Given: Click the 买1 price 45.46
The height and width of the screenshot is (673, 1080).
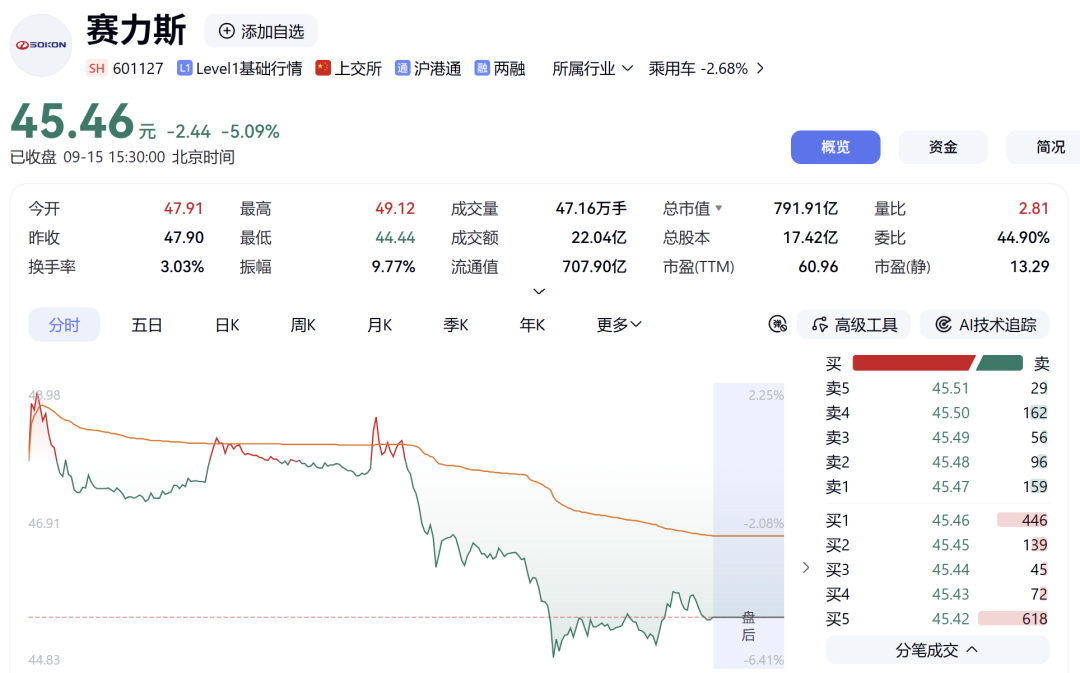Looking at the screenshot, I should coord(951,521).
